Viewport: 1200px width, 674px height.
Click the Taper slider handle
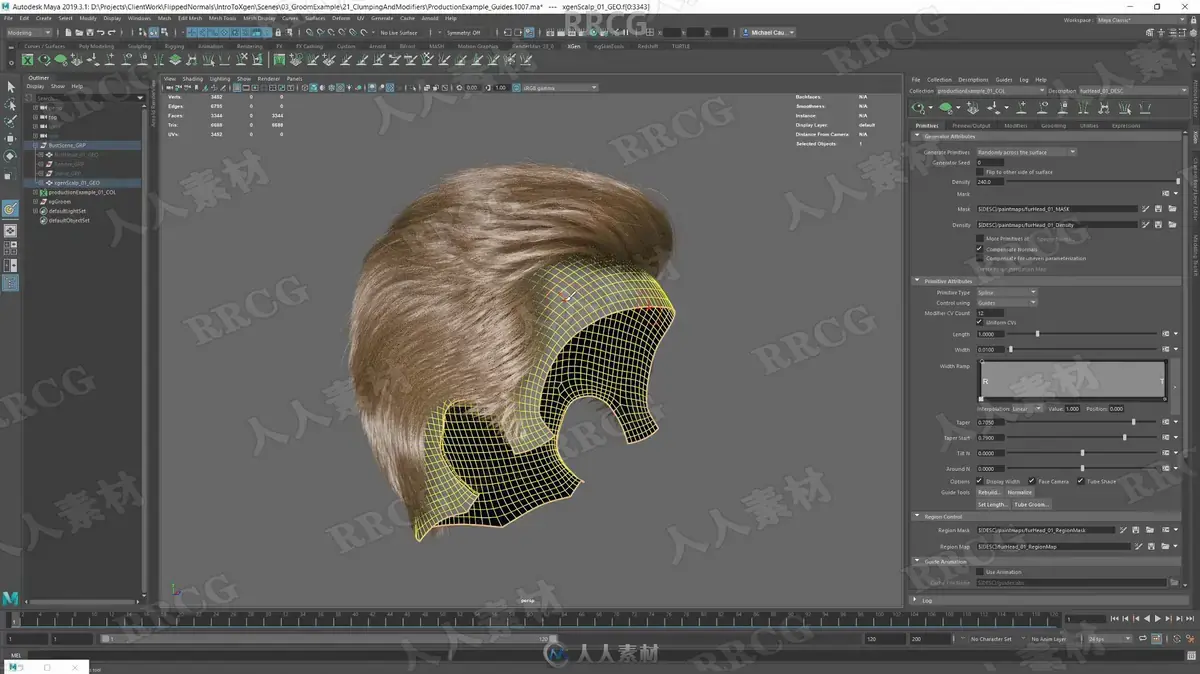coord(1134,422)
